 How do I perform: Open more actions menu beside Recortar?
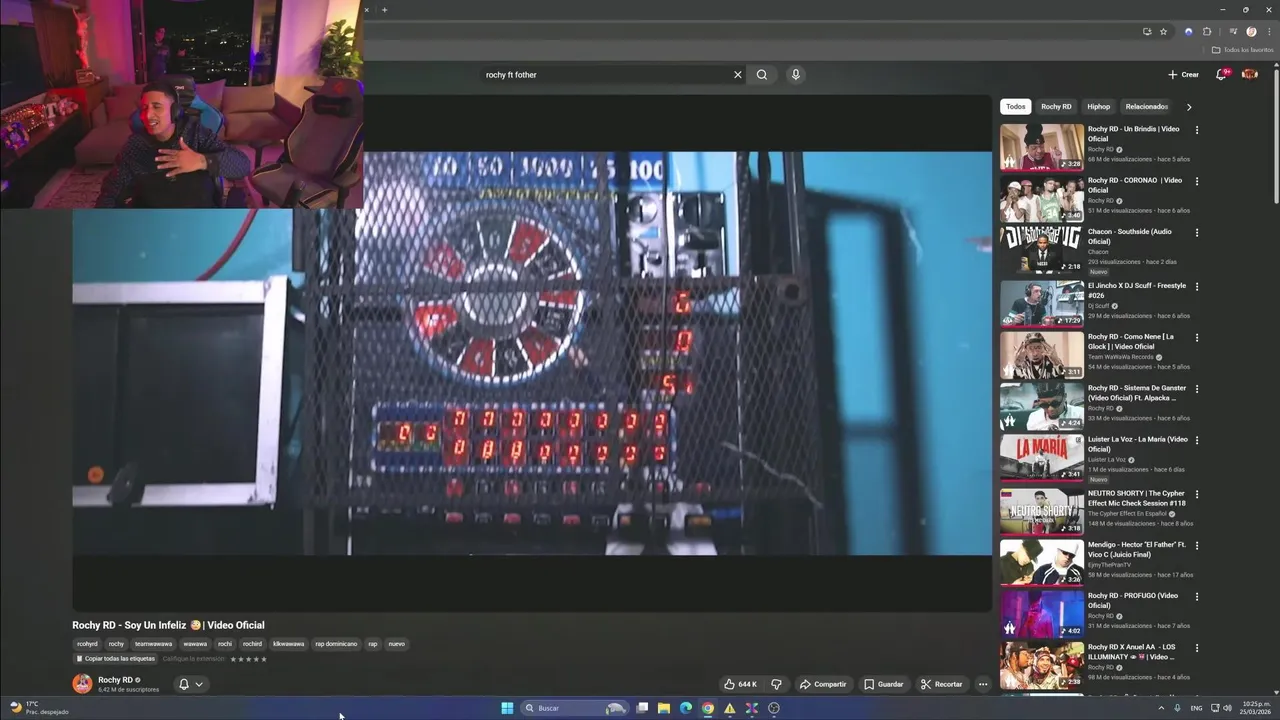pos(983,684)
